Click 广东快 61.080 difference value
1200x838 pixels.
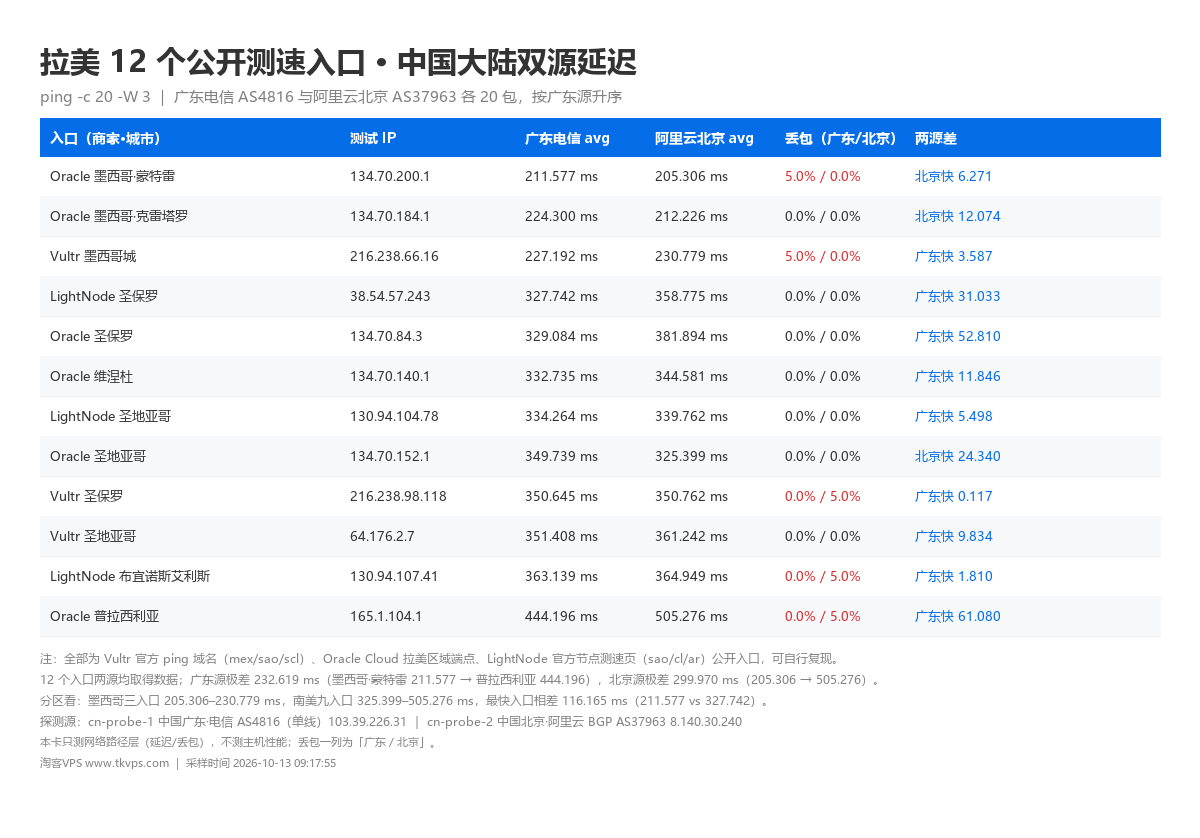coord(957,616)
